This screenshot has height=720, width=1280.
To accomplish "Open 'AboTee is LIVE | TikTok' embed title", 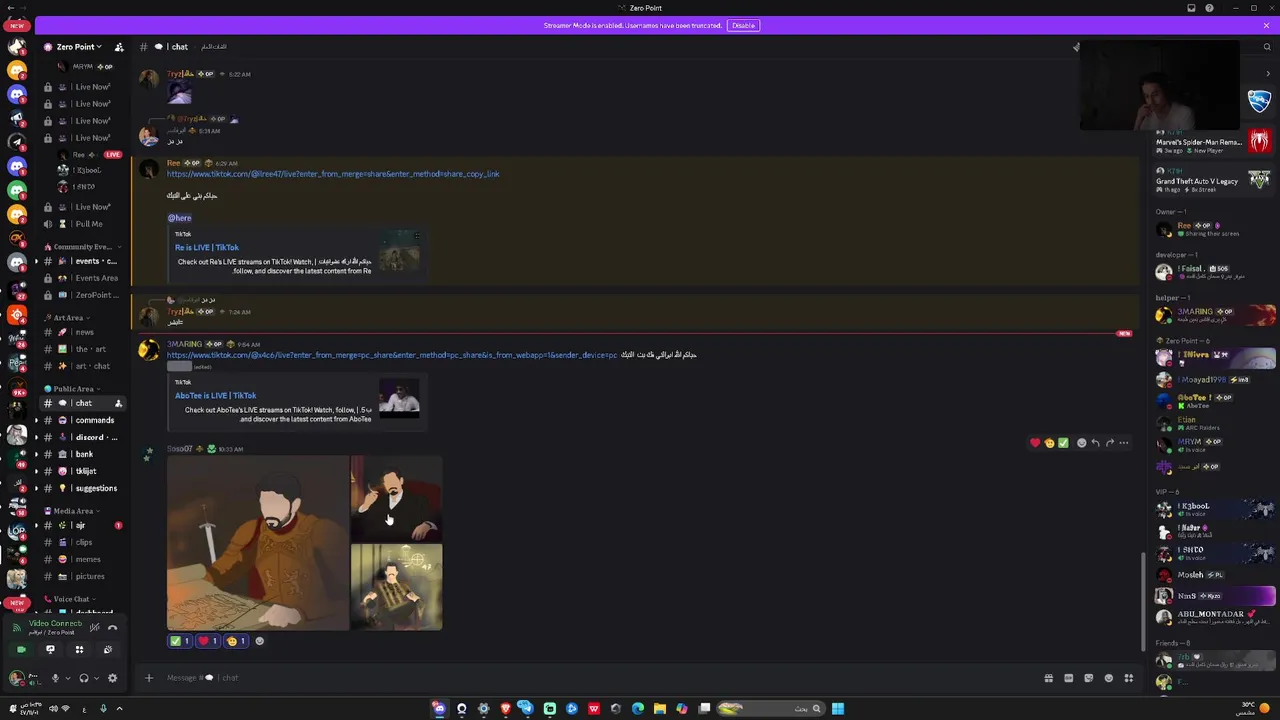I will coord(215,395).
